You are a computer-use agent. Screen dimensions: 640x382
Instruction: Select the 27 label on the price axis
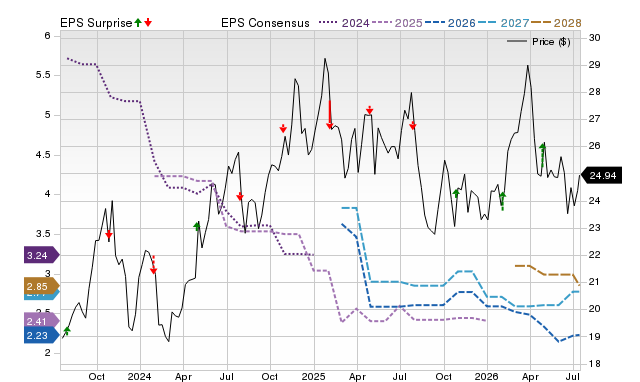(x=594, y=119)
